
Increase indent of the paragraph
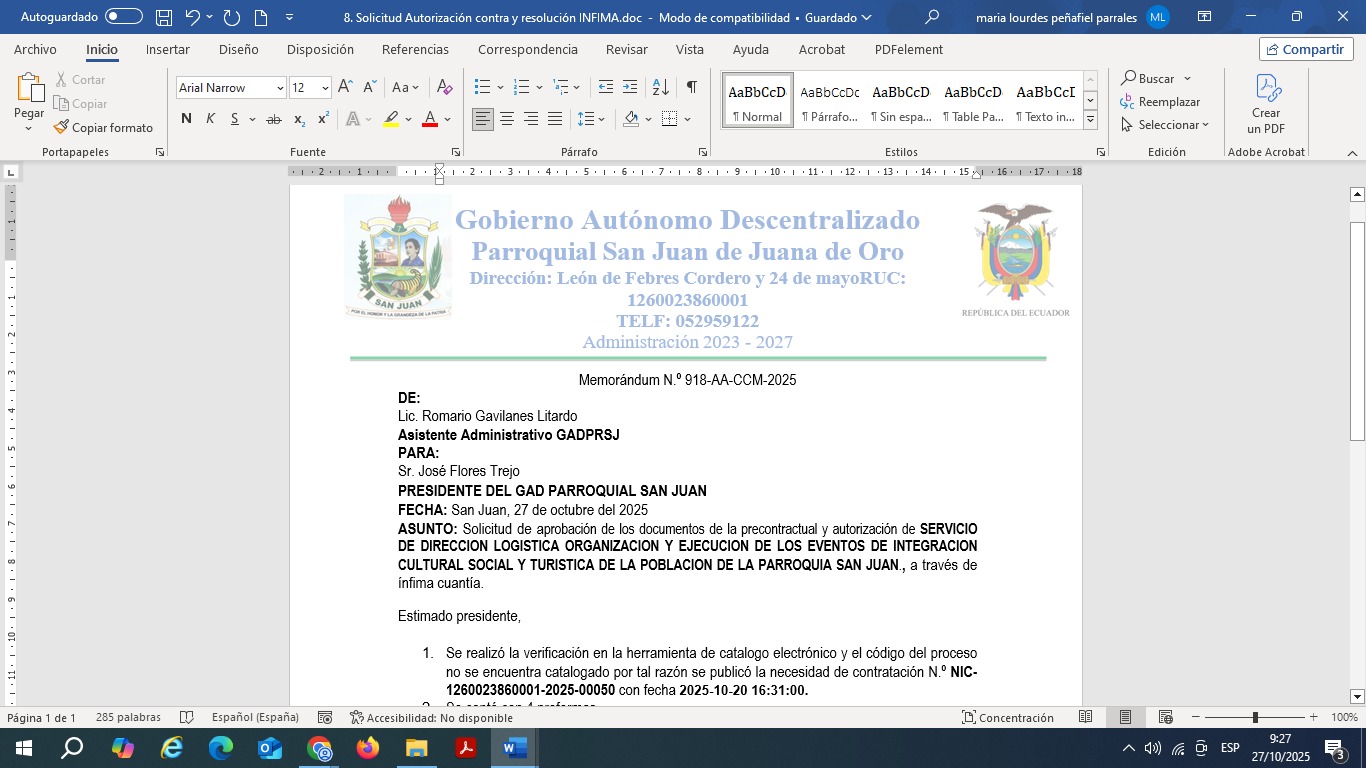(630, 88)
